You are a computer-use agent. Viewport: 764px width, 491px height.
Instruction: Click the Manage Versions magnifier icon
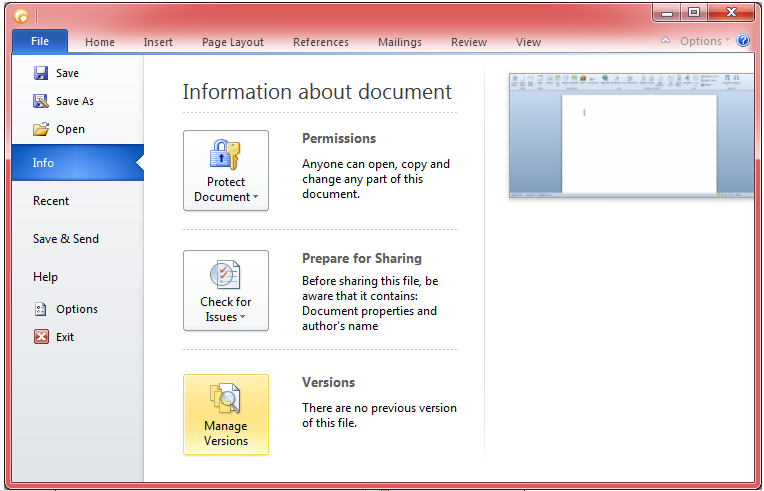[225, 399]
